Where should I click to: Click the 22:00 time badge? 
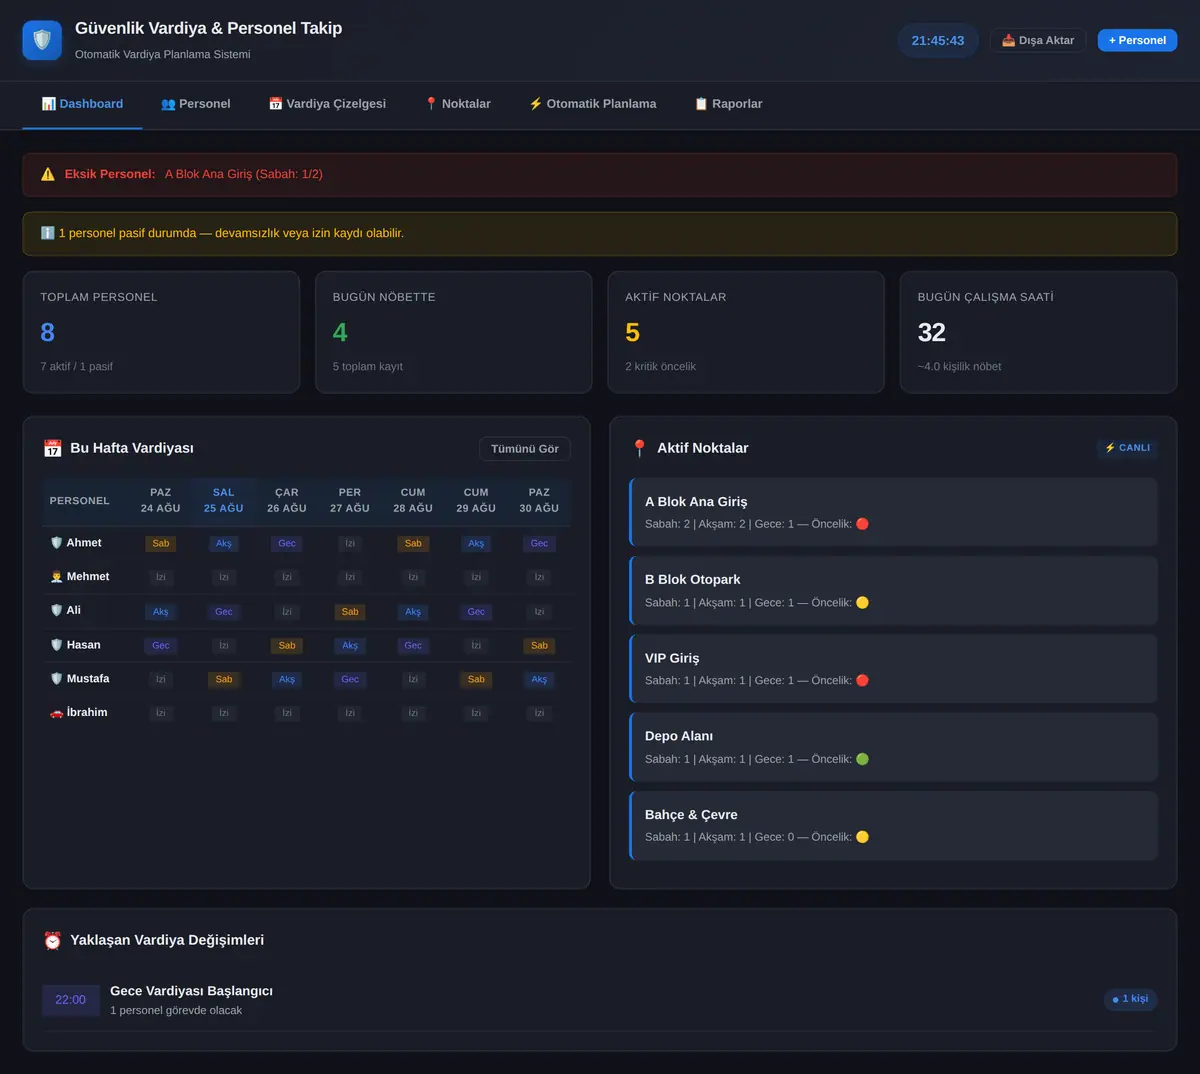tap(70, 1000)
